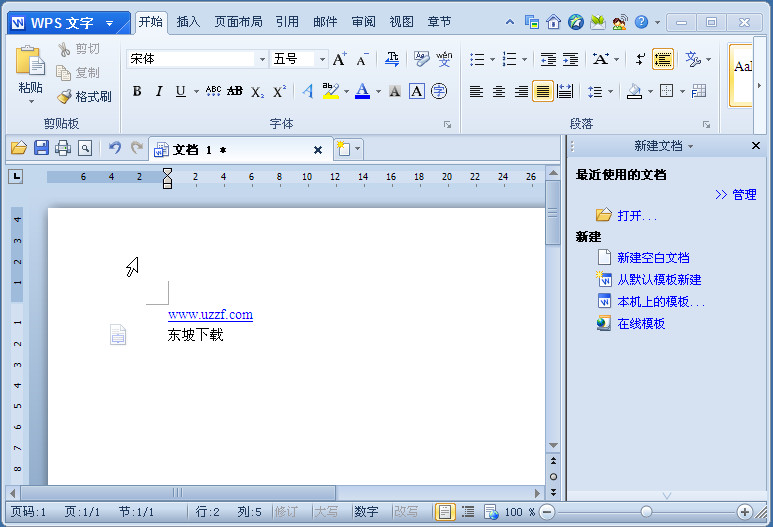
Task: Toggle show paragraph layout button
Action: 663,60
